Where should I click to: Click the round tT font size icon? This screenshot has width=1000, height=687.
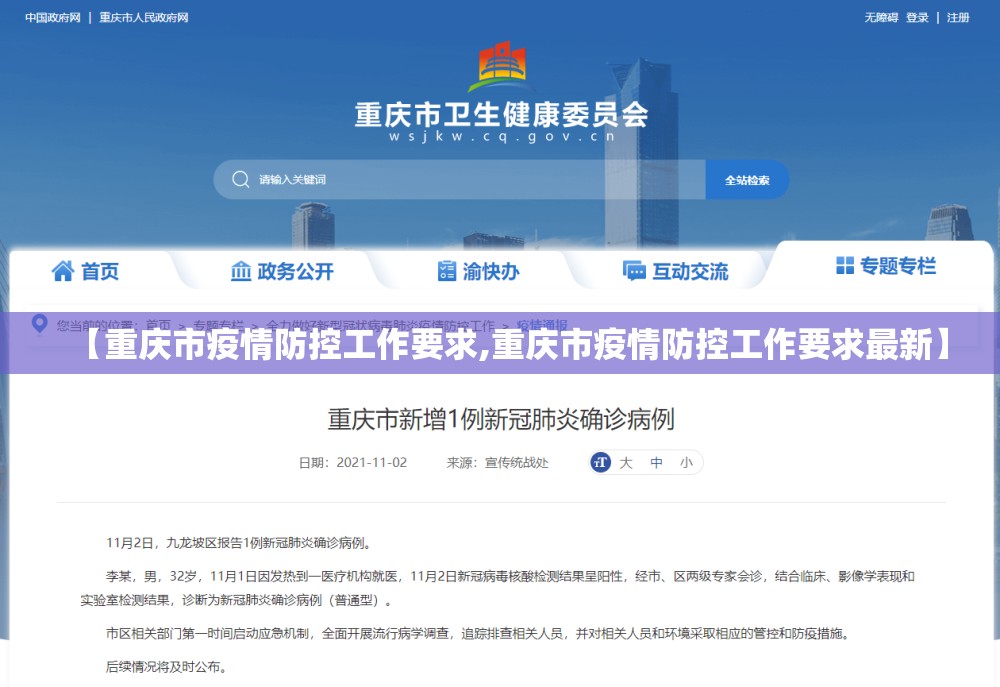600,462
